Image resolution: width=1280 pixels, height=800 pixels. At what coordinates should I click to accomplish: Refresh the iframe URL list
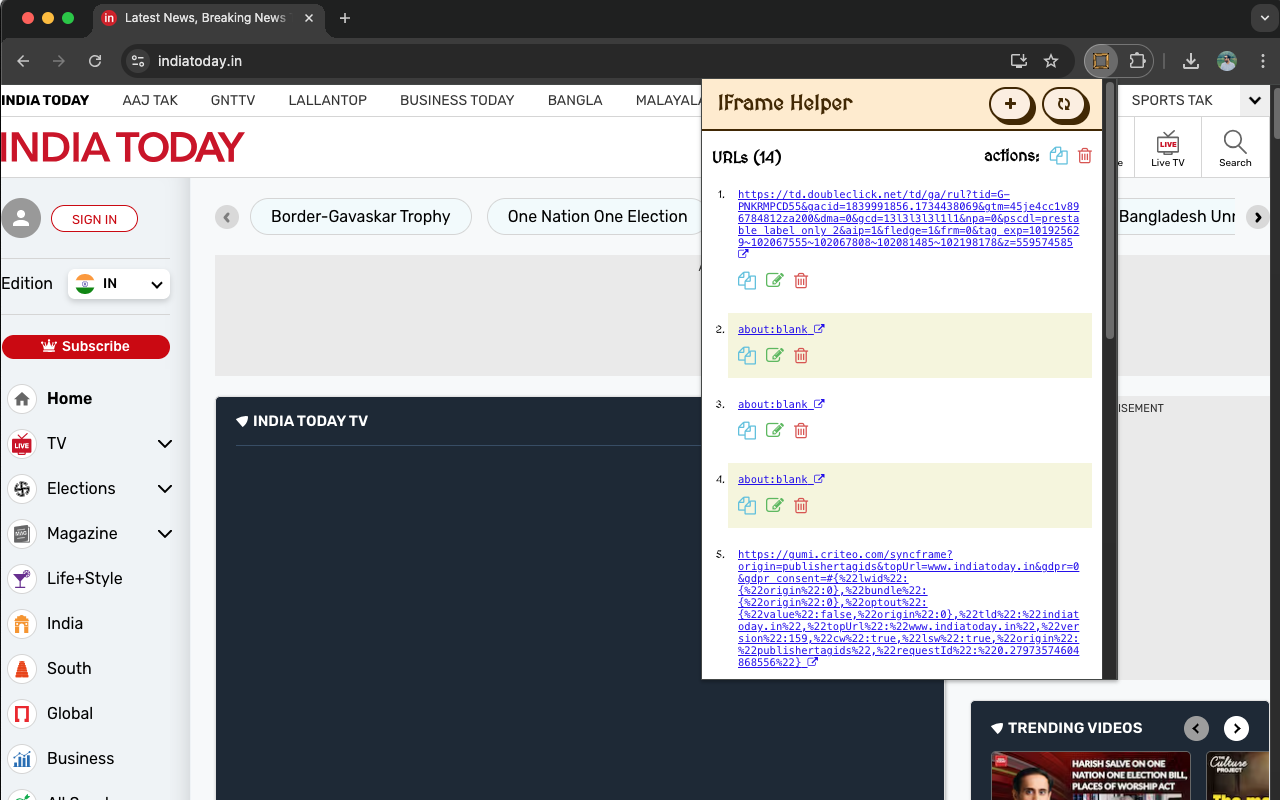coord(1065,104)
